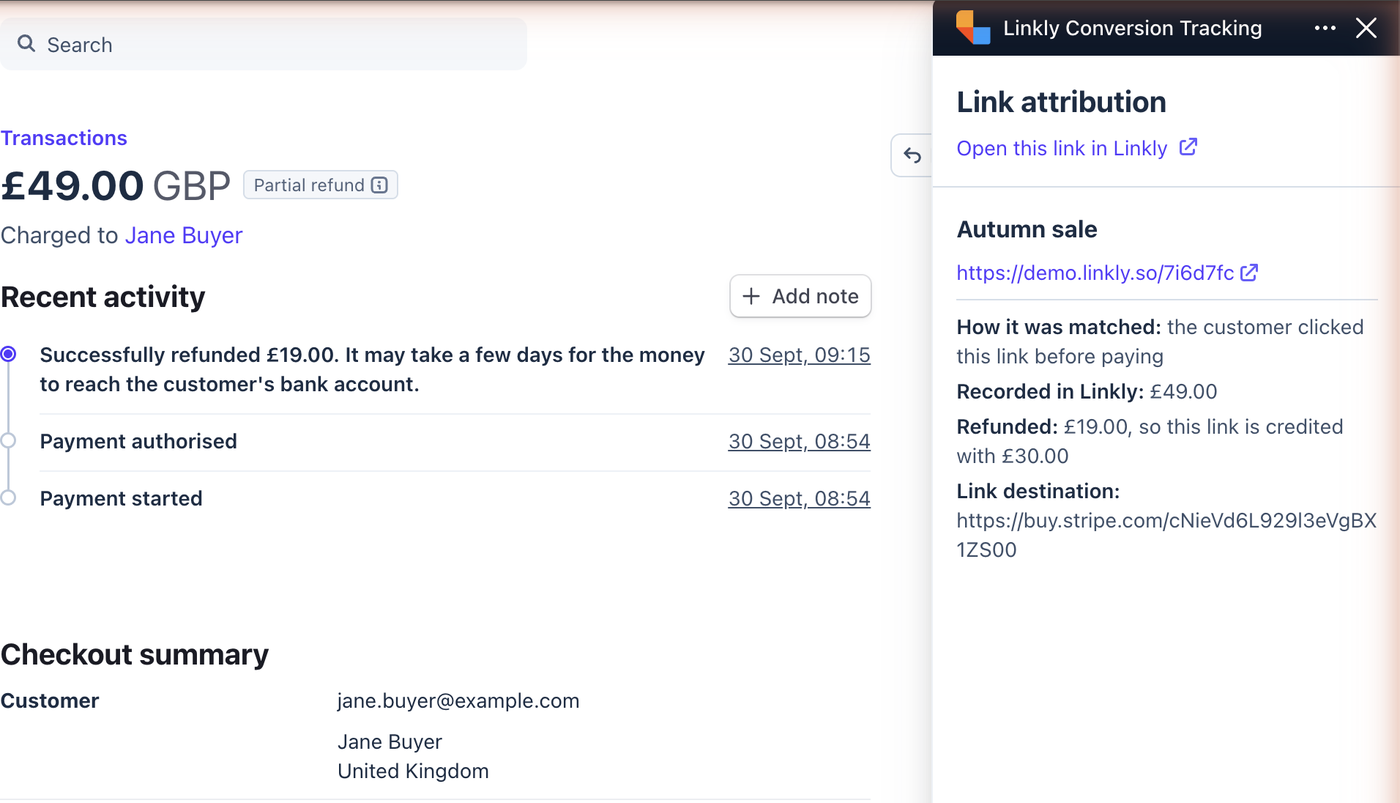Viewport: 1400px width, 803px height.
Task: Click external link icon after Open this link in Linkly
Action: (x=1188, y=147)
